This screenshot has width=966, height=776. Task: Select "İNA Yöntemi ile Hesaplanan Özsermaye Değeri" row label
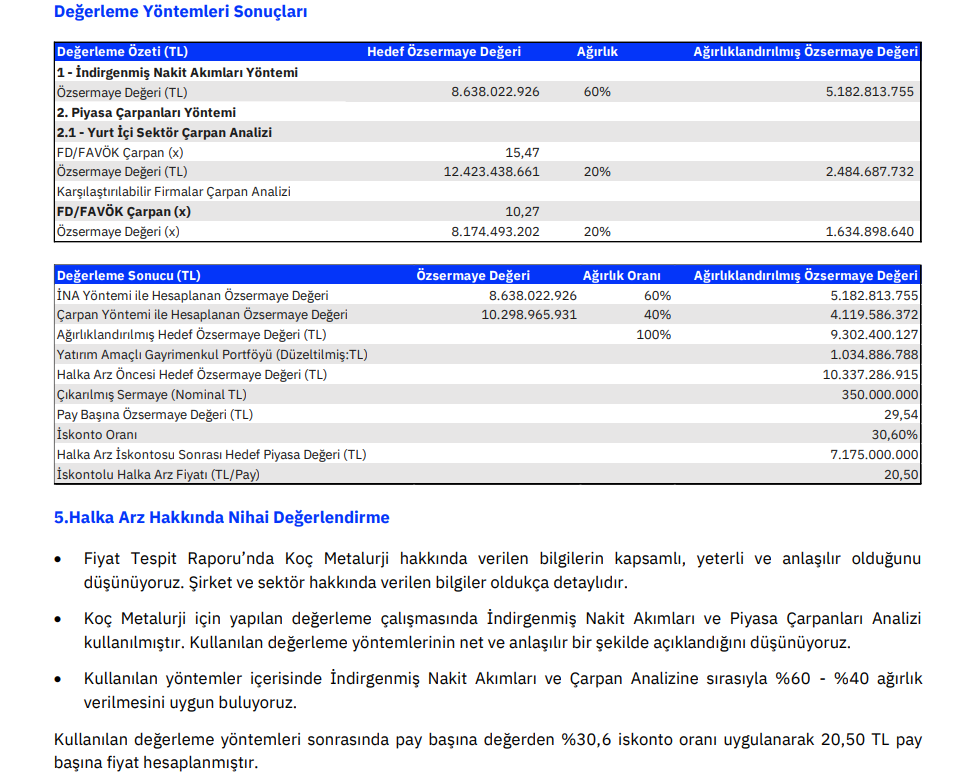click(x=192, y=296)
